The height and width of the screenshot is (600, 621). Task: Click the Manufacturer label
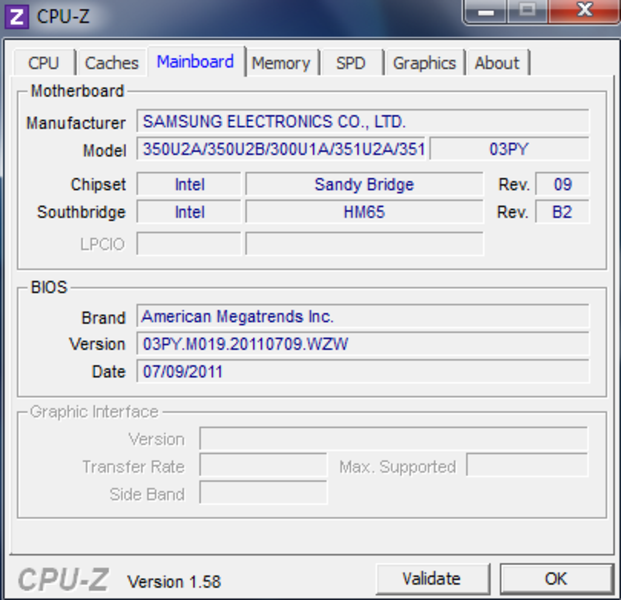click(x=76, y=123)
